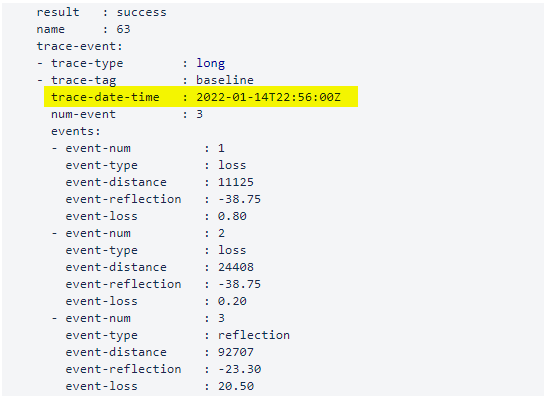Image resolution: width=544 pixels, height=398 pixels.
Task: Click the 'events:' heading
Action: (76, 131)
